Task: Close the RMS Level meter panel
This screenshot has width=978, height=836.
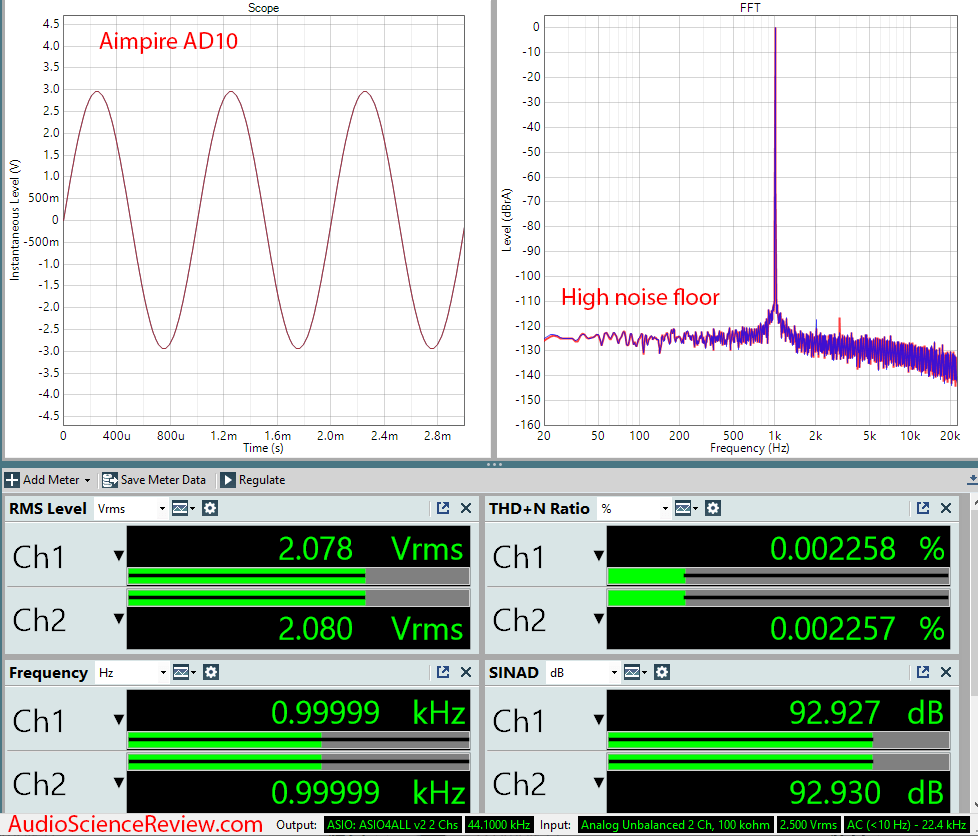Action: pos(466,508)
